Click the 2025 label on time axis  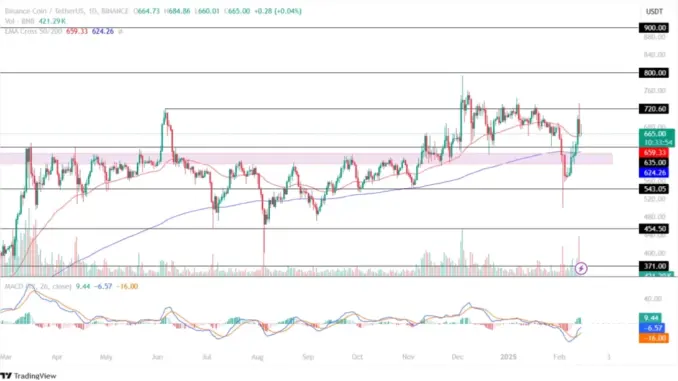(508, 357)
